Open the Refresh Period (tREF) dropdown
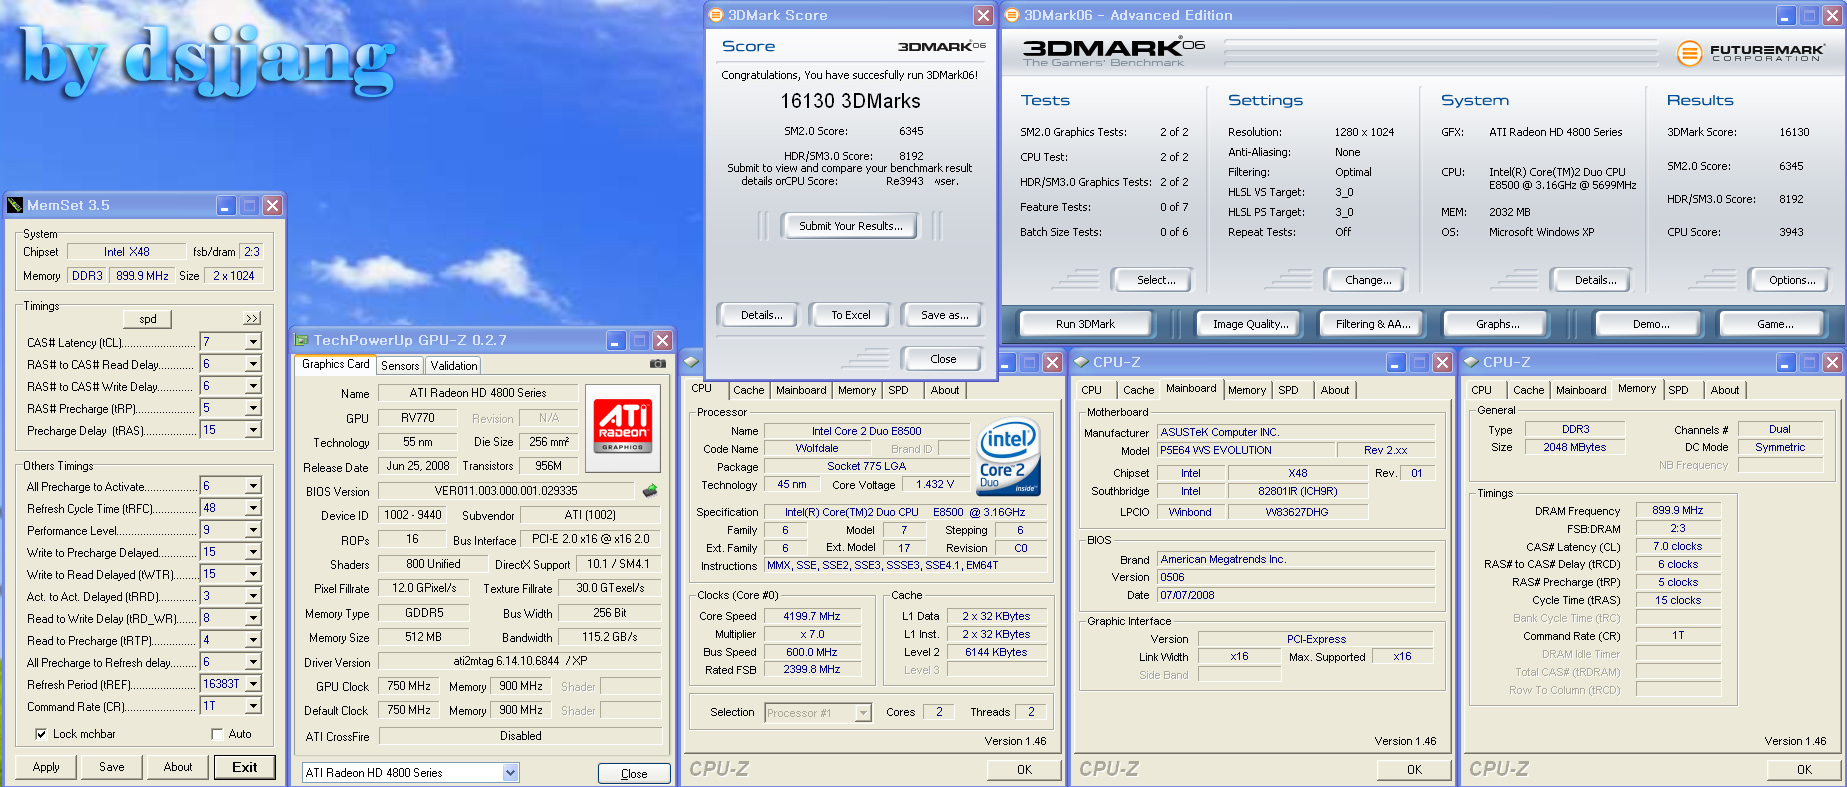1847x787 pixels. [253, 684]
